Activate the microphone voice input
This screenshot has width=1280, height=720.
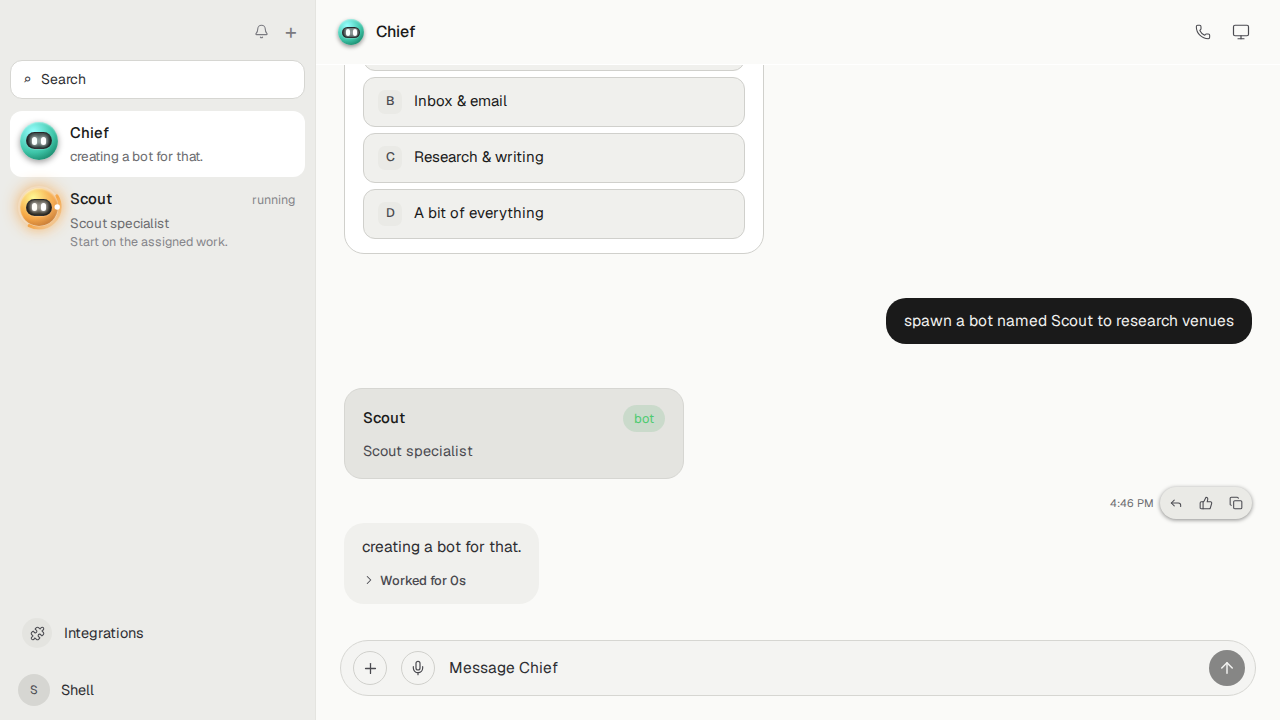[x=418, y=668]
